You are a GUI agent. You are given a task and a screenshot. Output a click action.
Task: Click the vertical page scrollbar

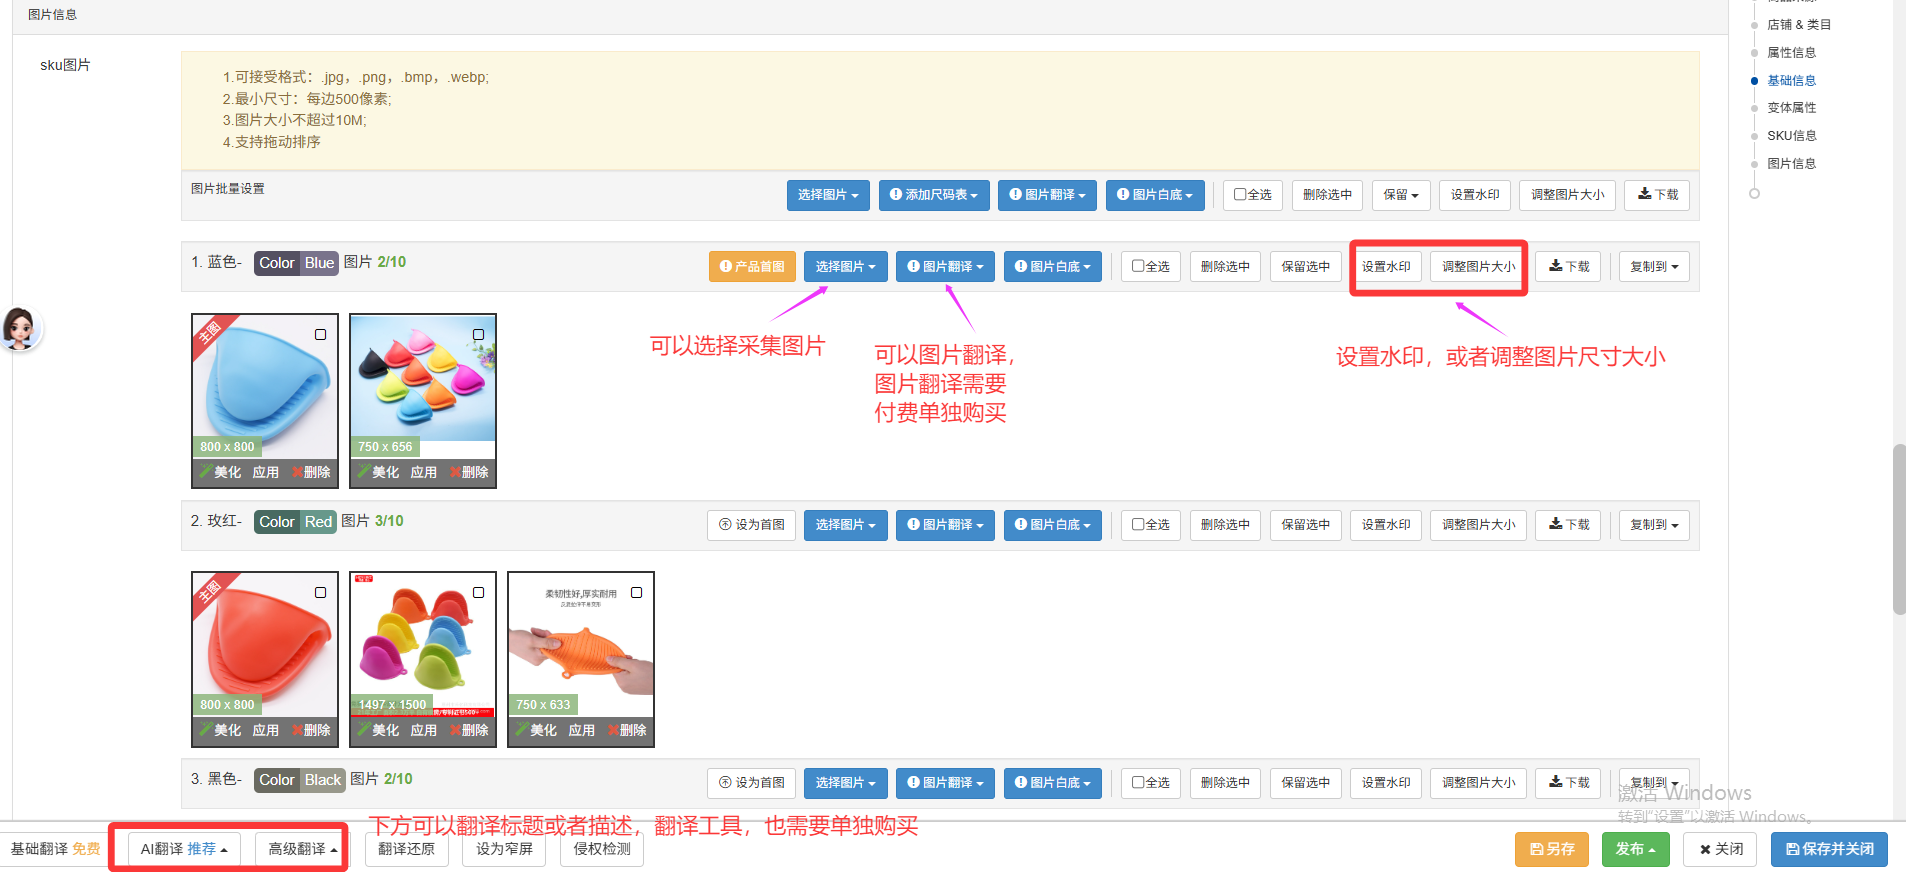(x=1898, y=530)
